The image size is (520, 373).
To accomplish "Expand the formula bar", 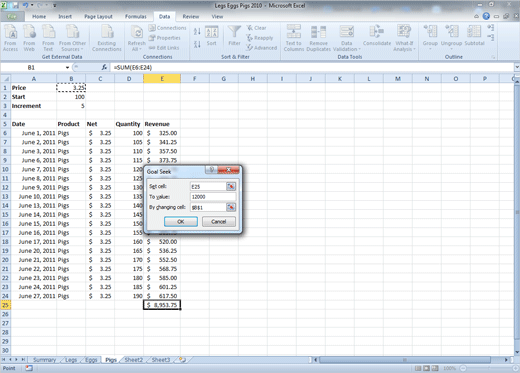I will click(517, 67).
